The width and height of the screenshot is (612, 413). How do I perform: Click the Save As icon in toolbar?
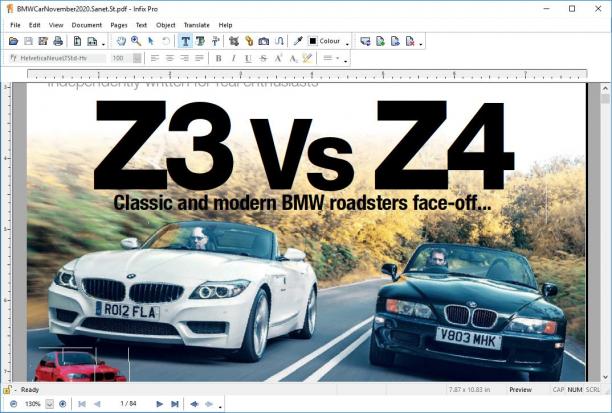pos(43,41)
